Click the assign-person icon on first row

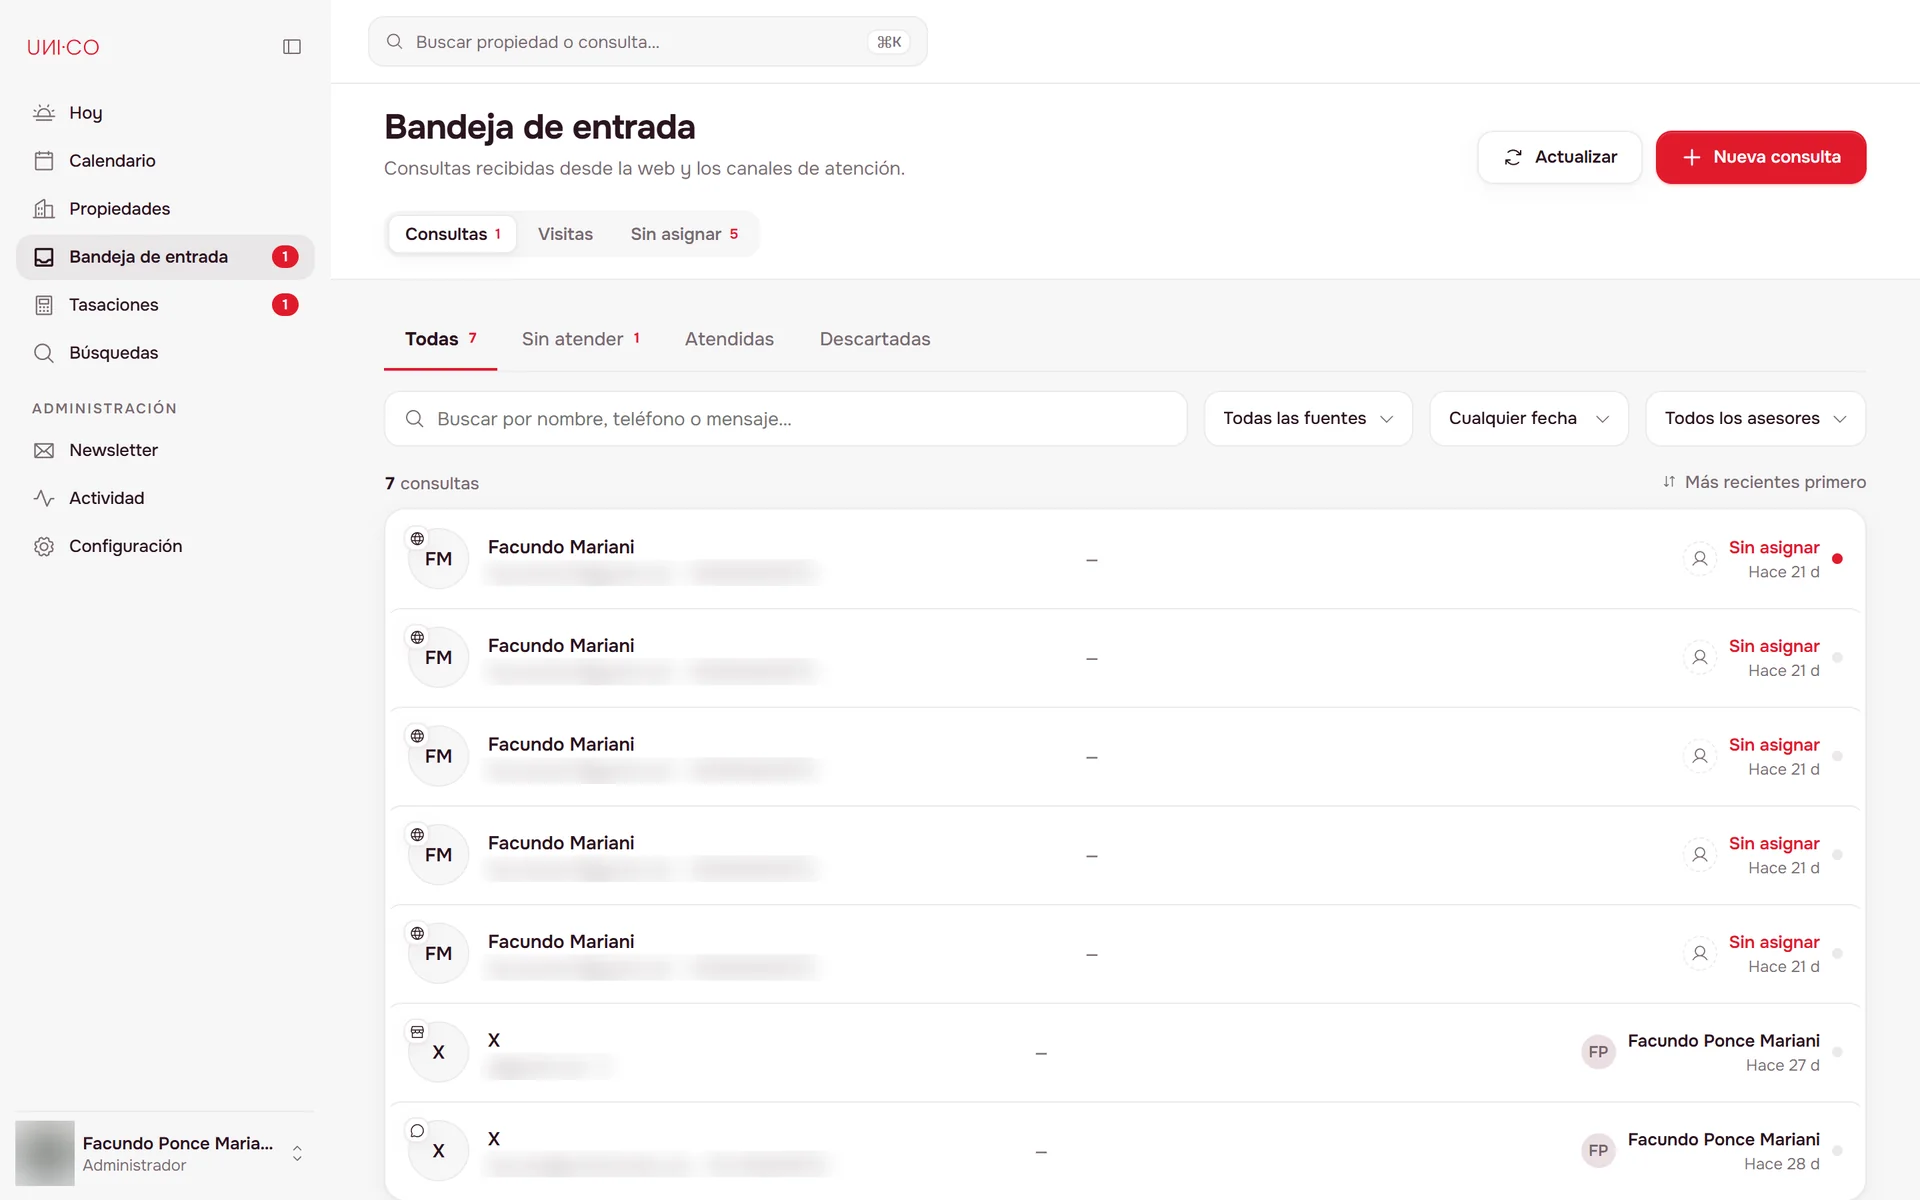pyautogui.click(x=1700, y=559)
